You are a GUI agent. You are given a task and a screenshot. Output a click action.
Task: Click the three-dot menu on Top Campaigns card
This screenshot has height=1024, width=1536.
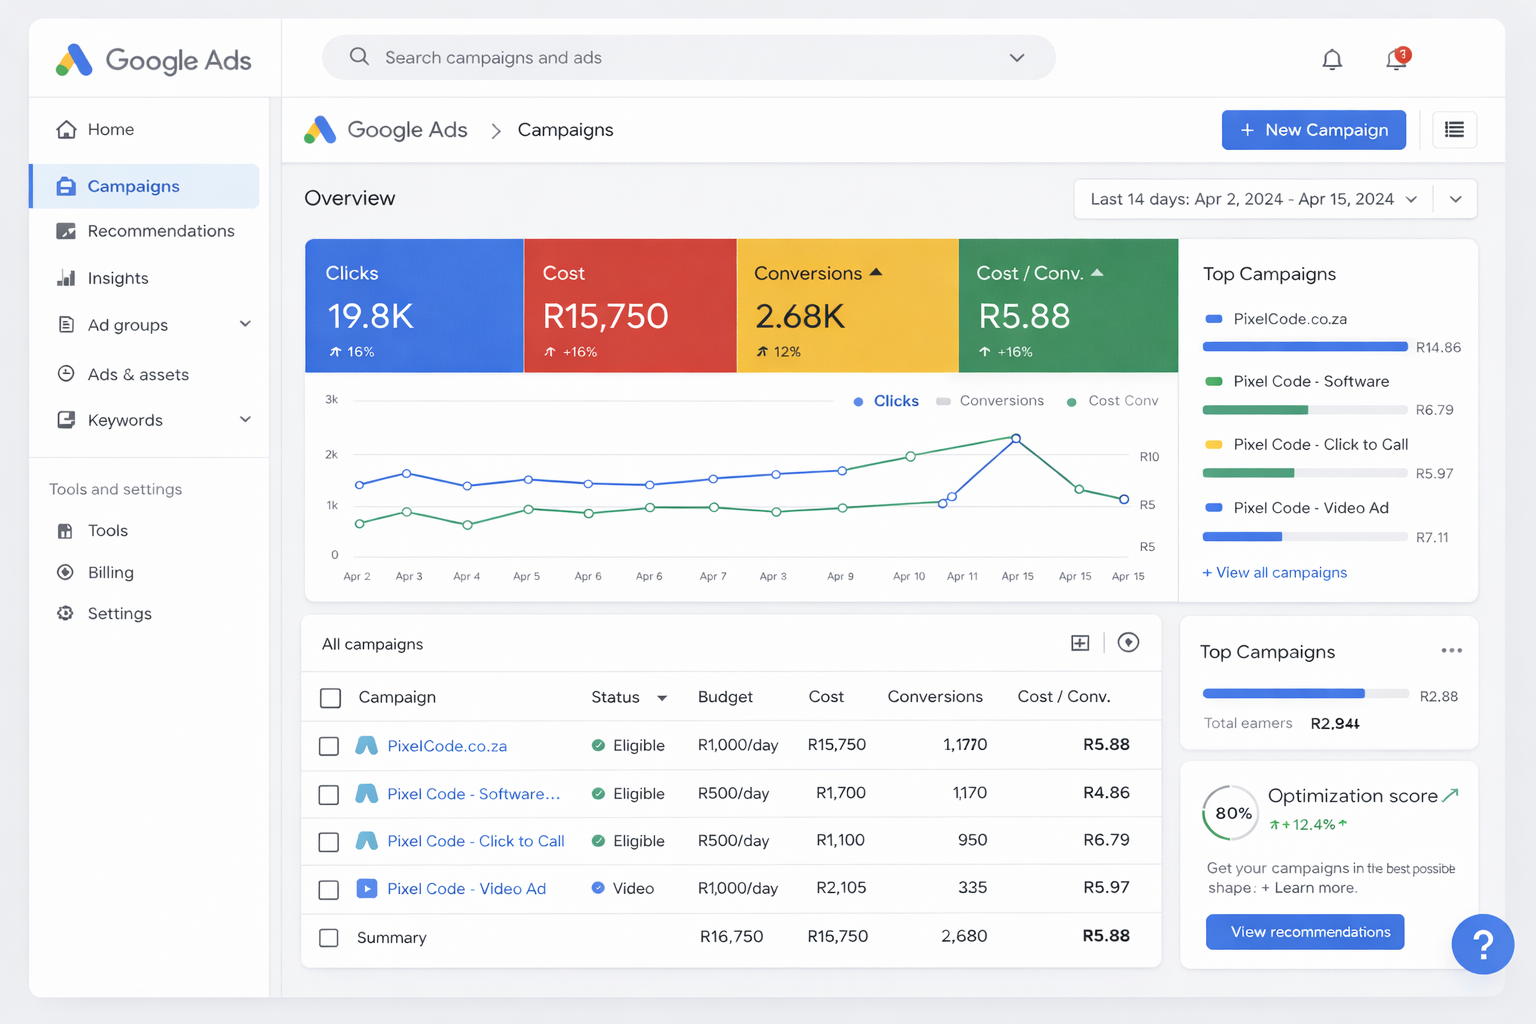point(1451,651)
